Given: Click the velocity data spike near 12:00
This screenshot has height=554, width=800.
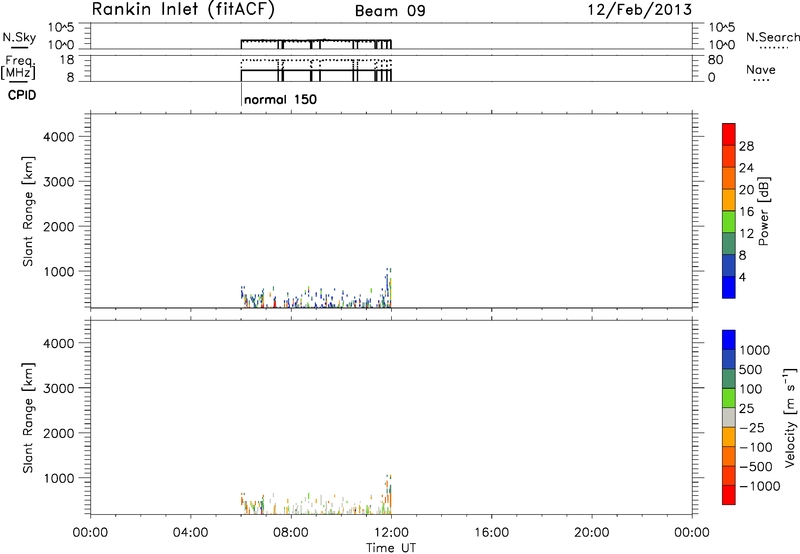Looking at the screenshot, I should [x=389, y=494].
